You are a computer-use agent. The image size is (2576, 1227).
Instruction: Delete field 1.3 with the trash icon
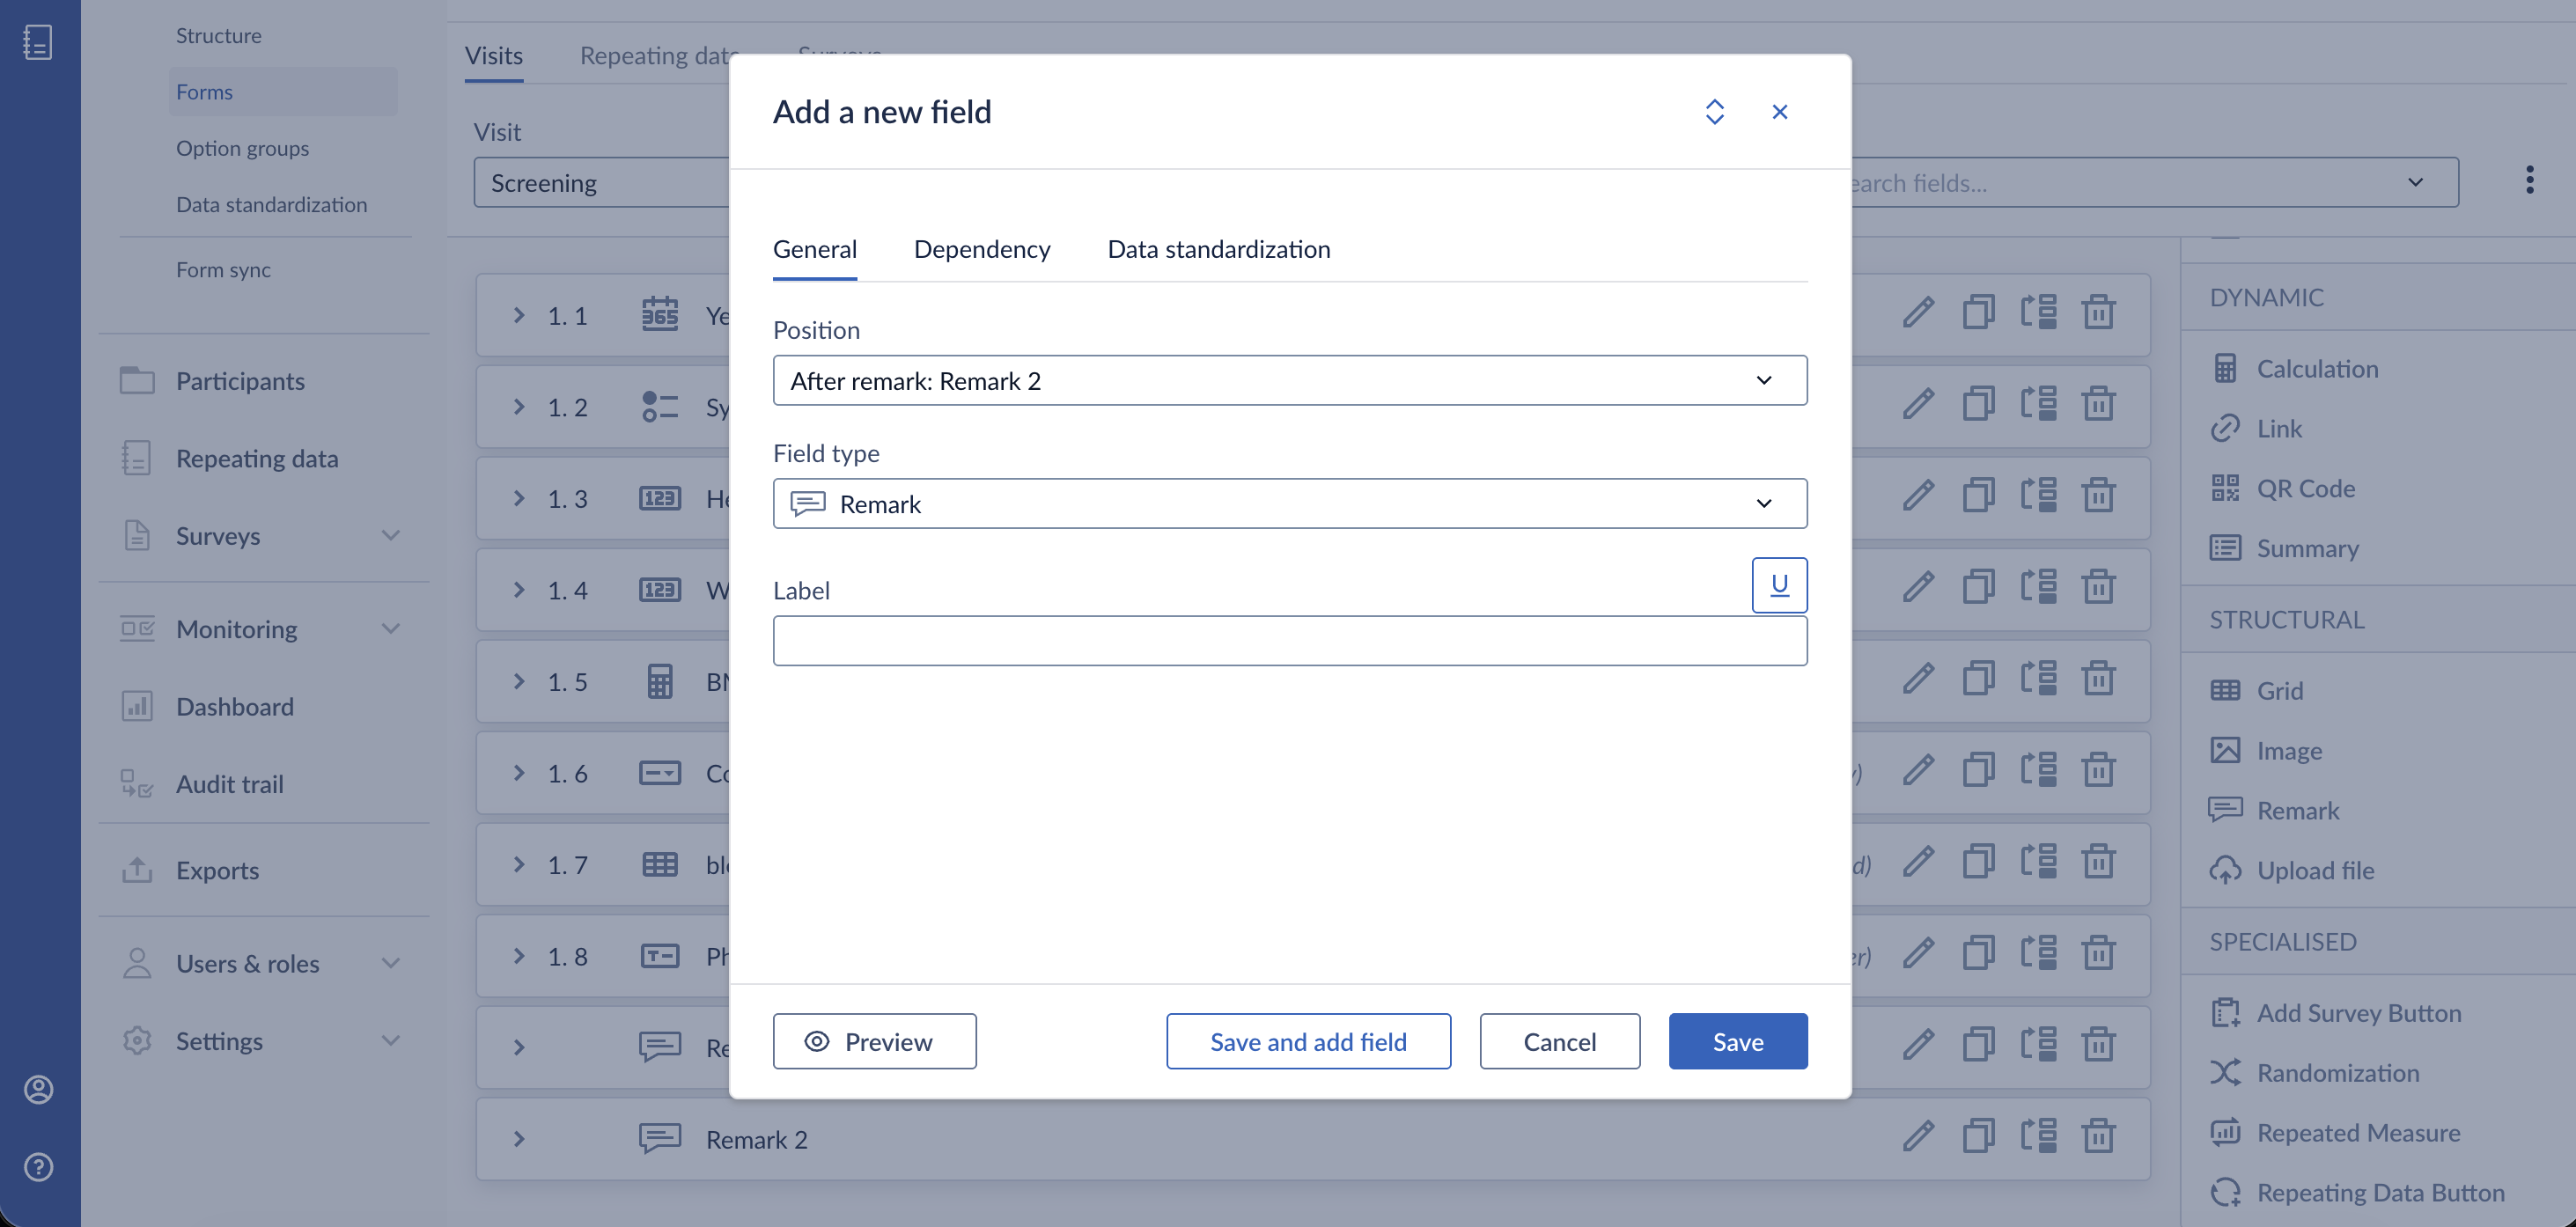(x=2098, y=496)
